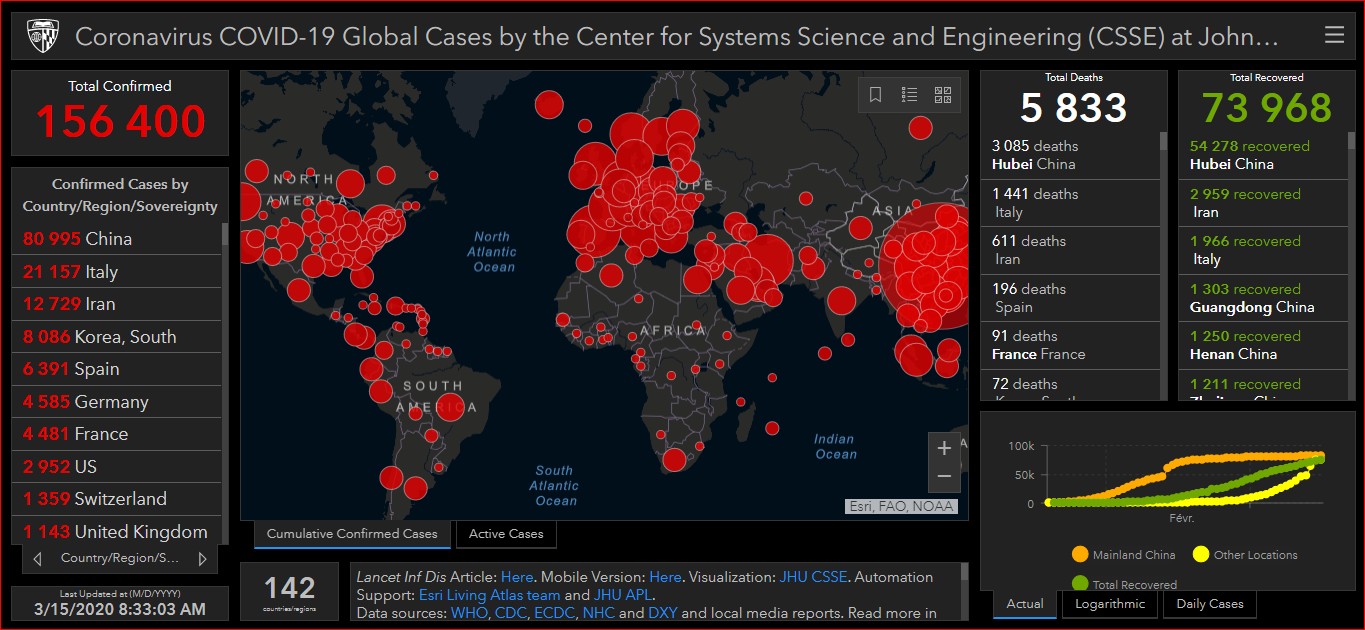
Task: Toggle Mainland China legend series
Action: point(1124,555)
